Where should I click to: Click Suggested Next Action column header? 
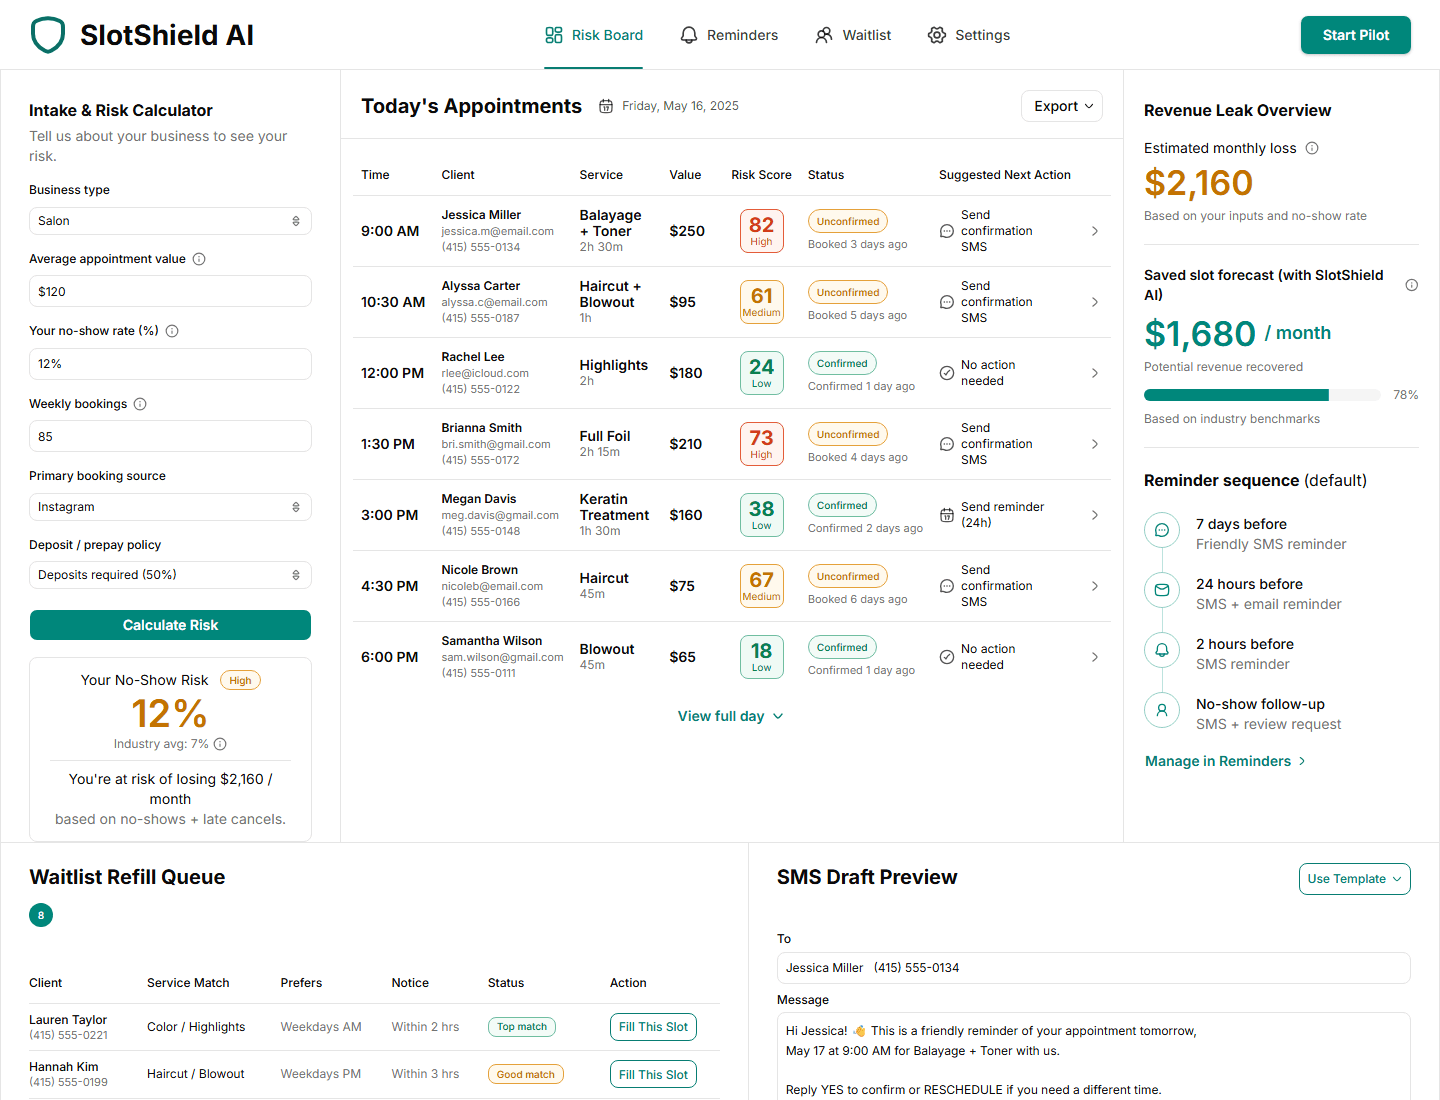1005,175
